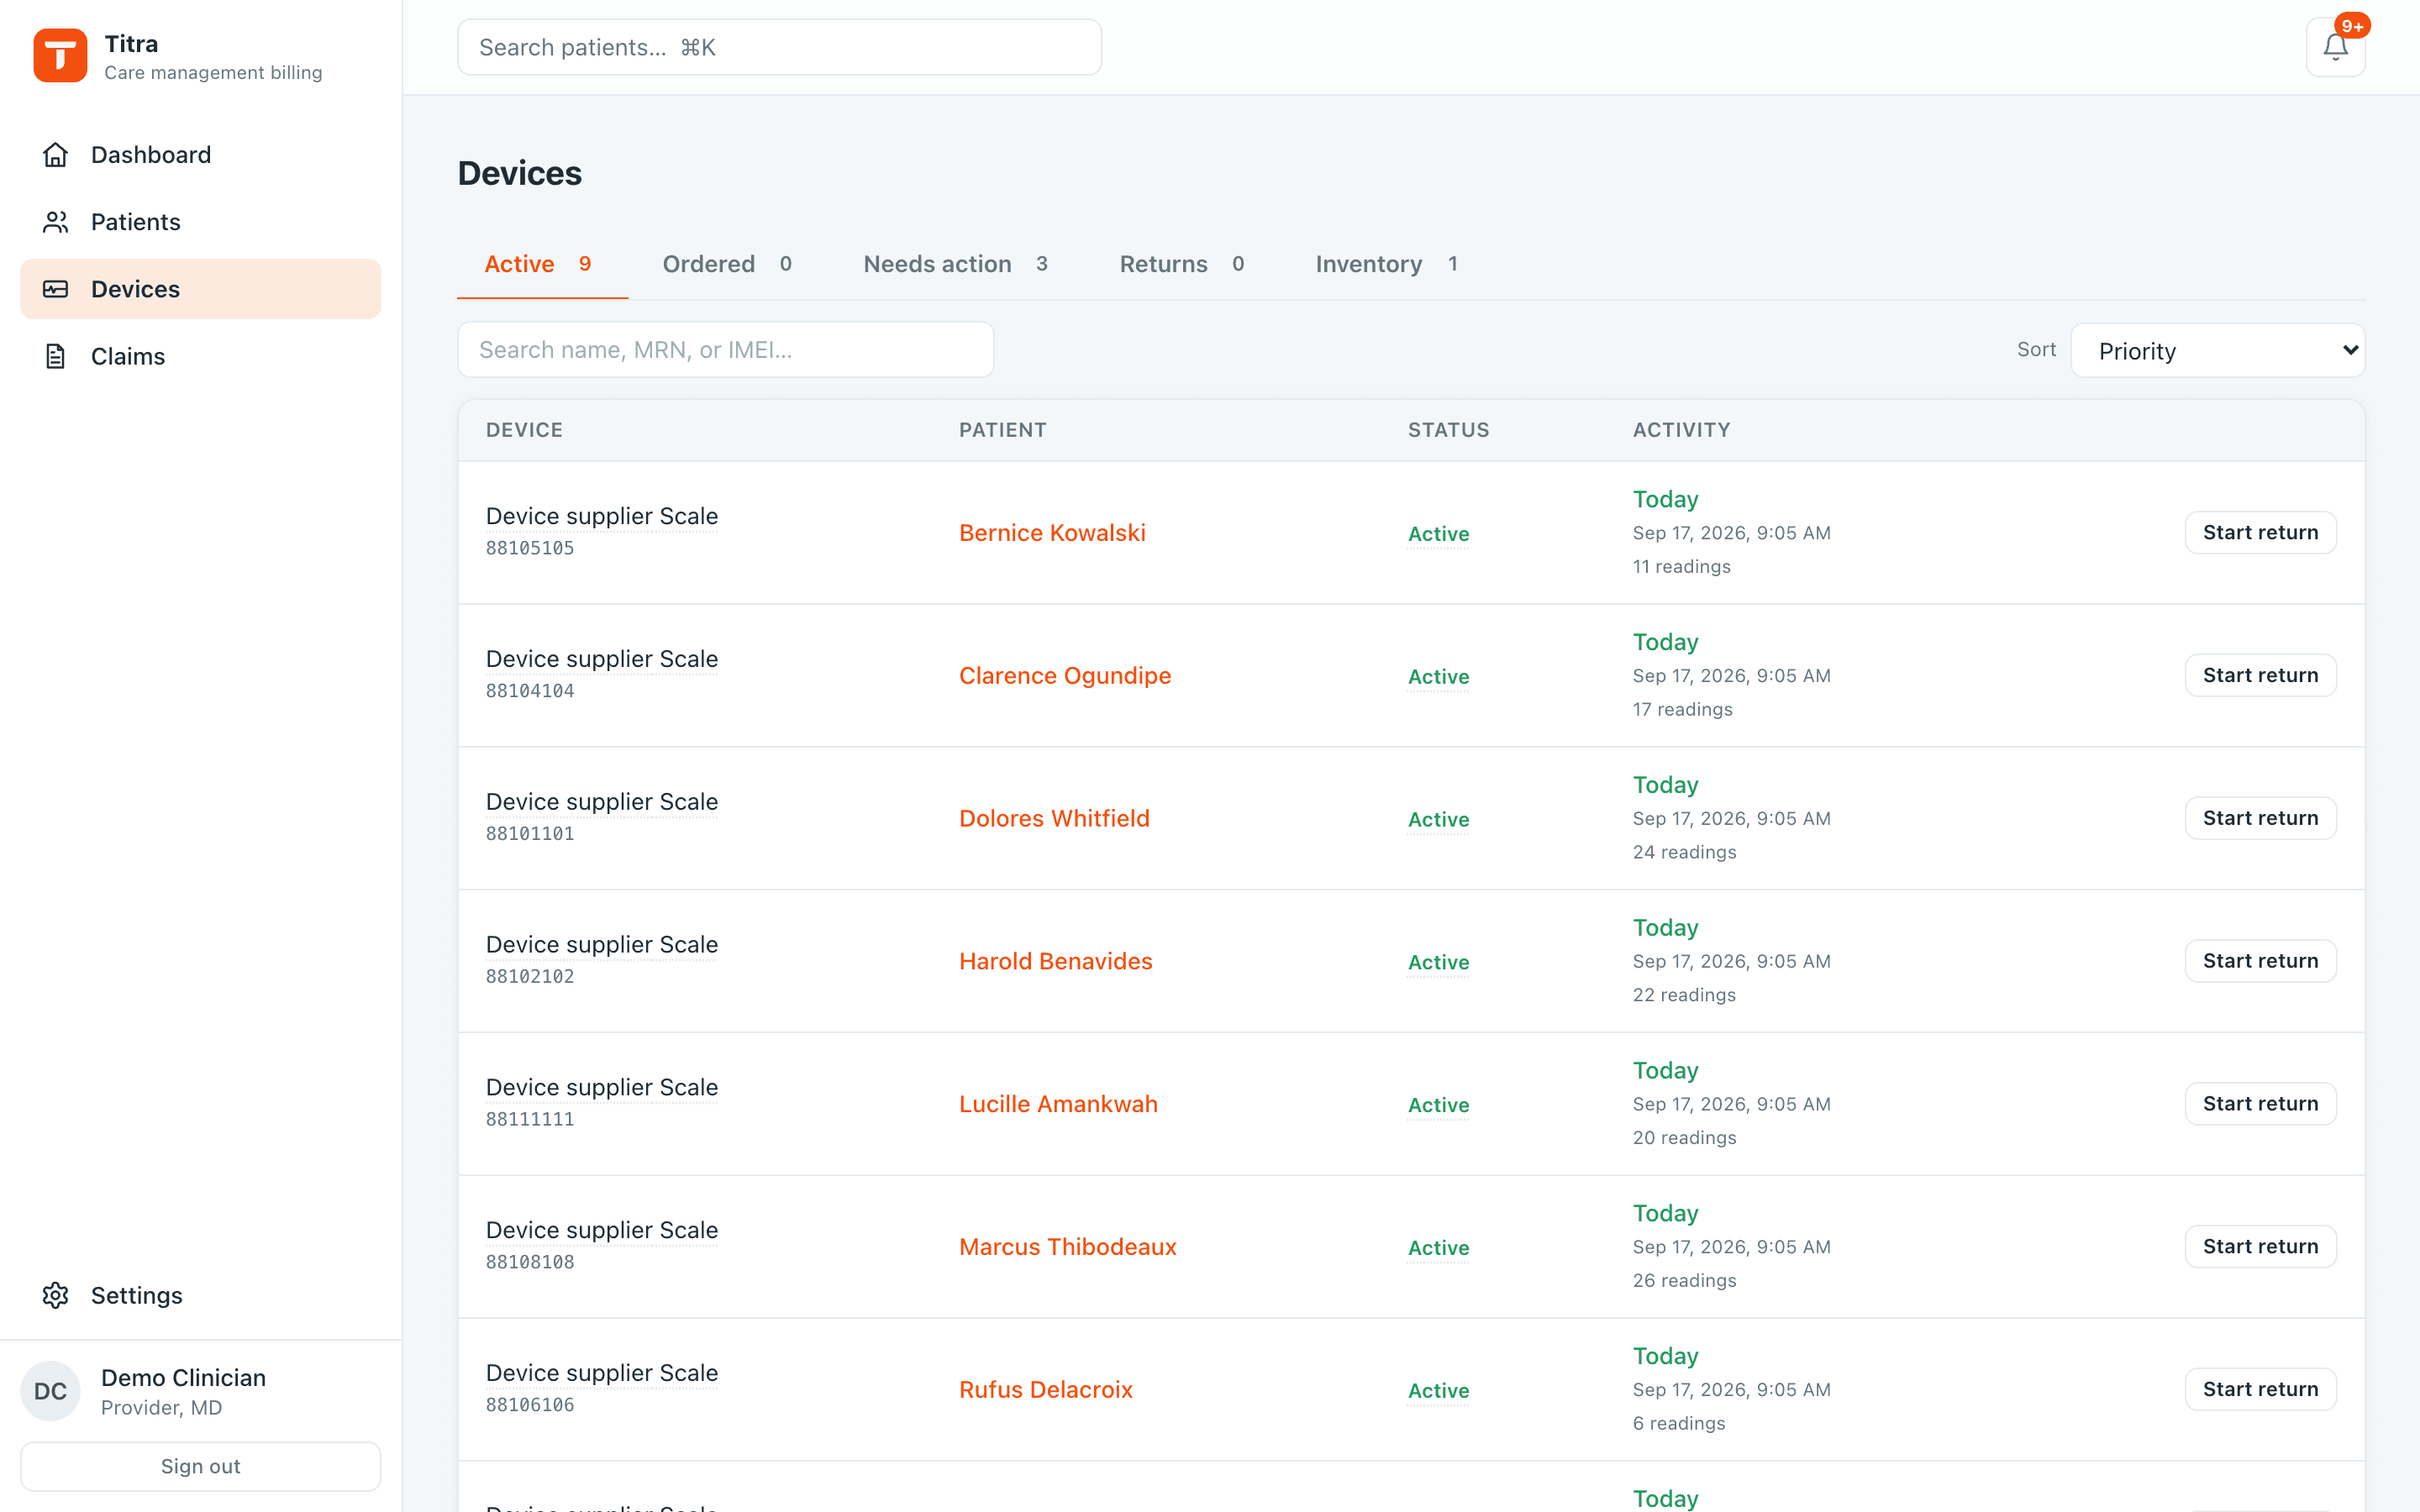Select Devices in the sidebar

point(201,289)
